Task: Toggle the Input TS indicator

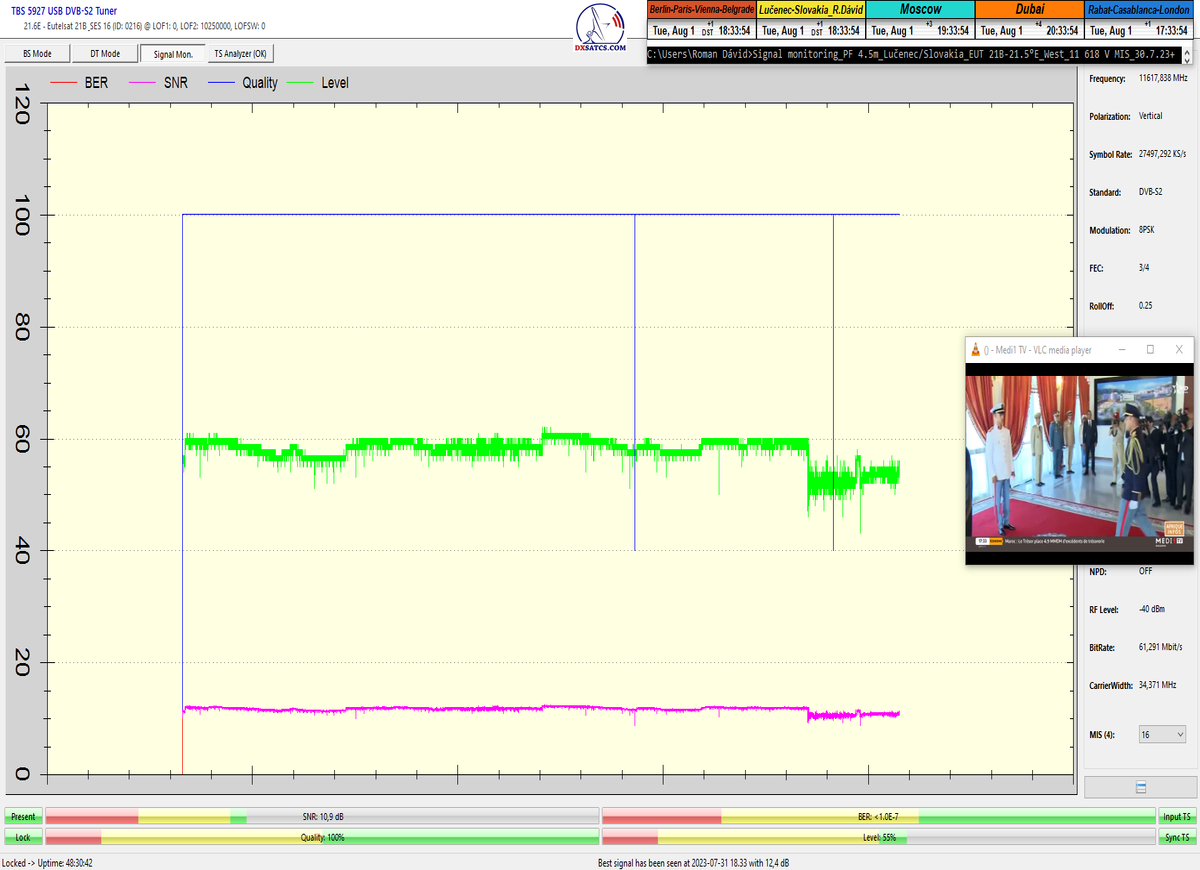Action: pyautogui.click(x=1176, y=817)
